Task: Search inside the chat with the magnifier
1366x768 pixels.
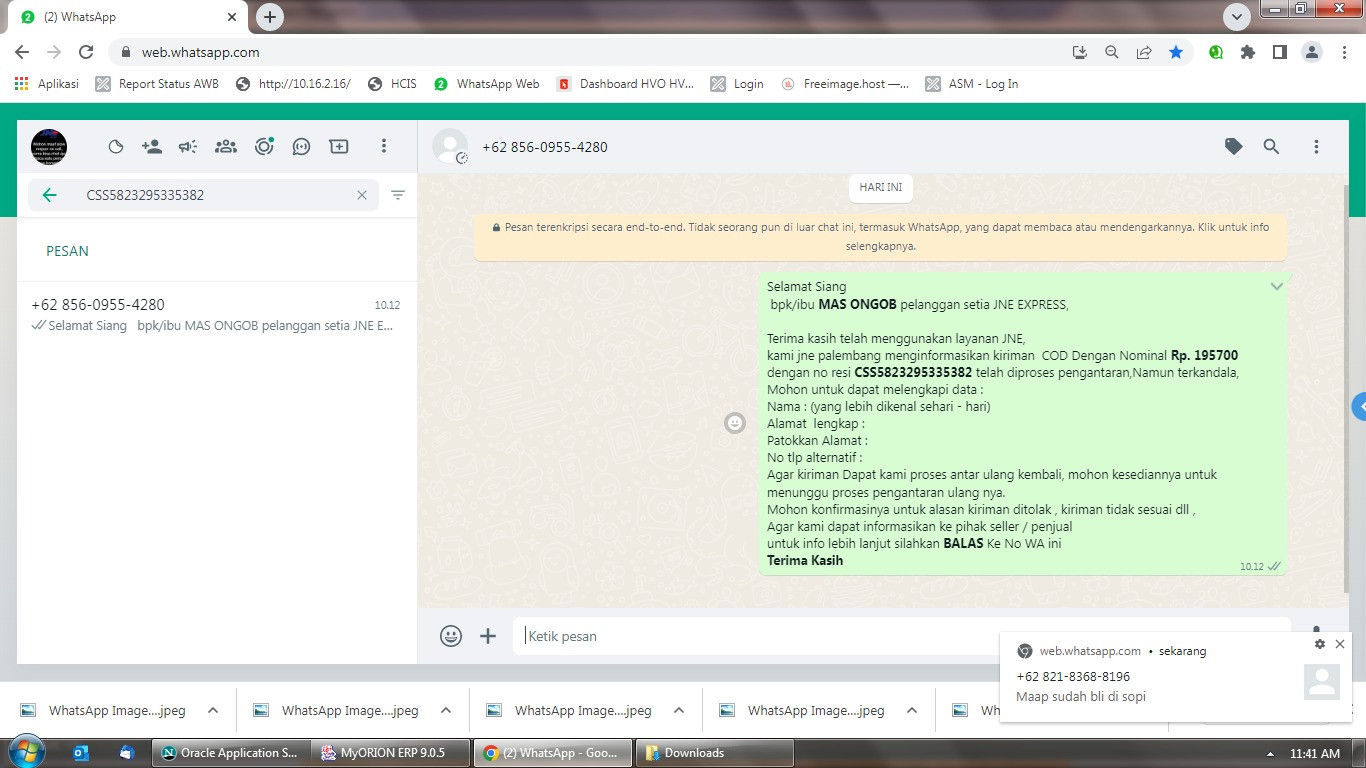Action: click(1271, 147)
